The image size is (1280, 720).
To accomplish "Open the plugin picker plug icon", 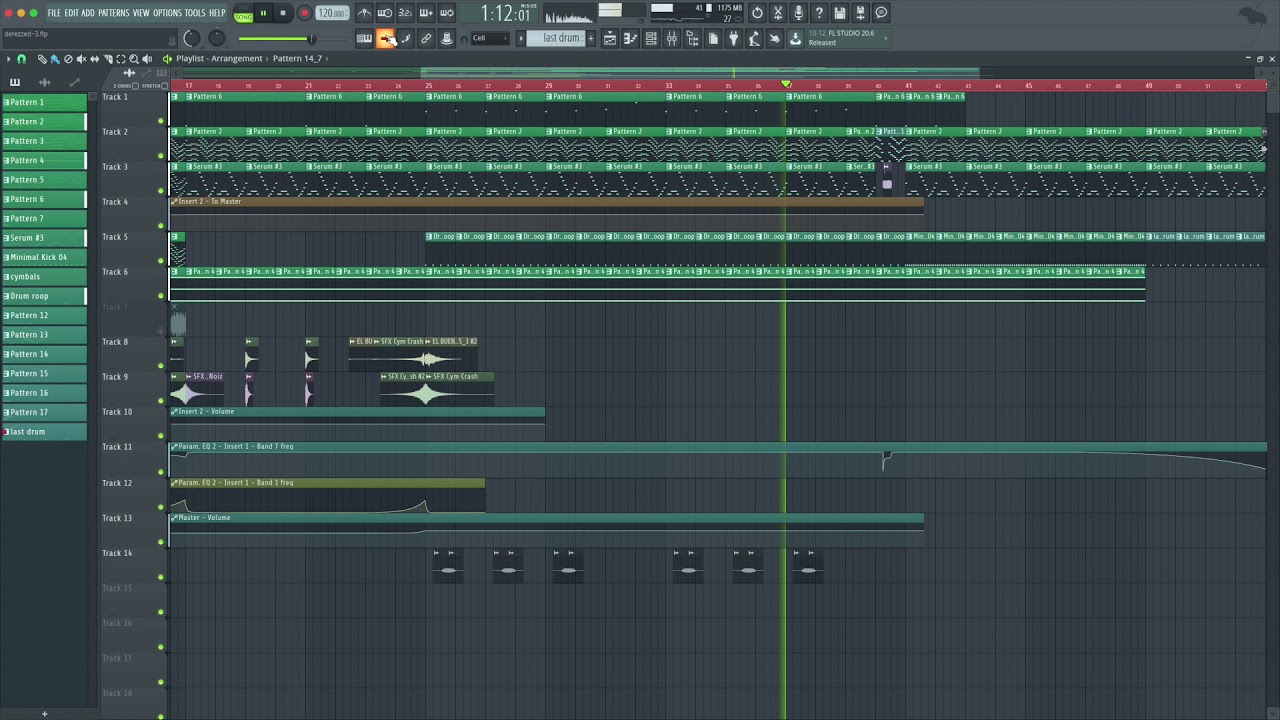I will coord(734,38).
